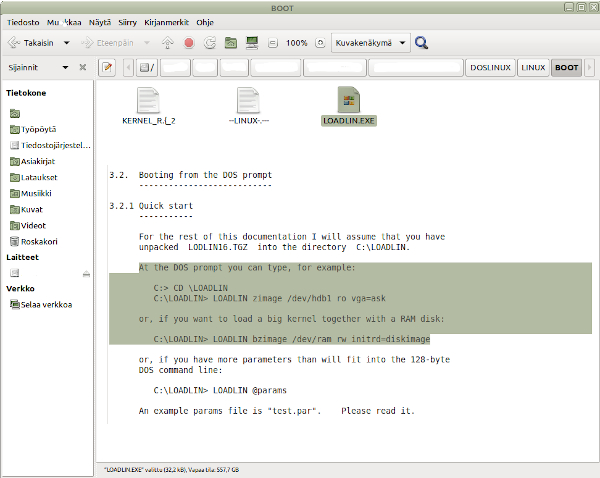Go back with Takaisin button
Screen dimensions: 600x478
pyautogui.click(x=31, y=43)
